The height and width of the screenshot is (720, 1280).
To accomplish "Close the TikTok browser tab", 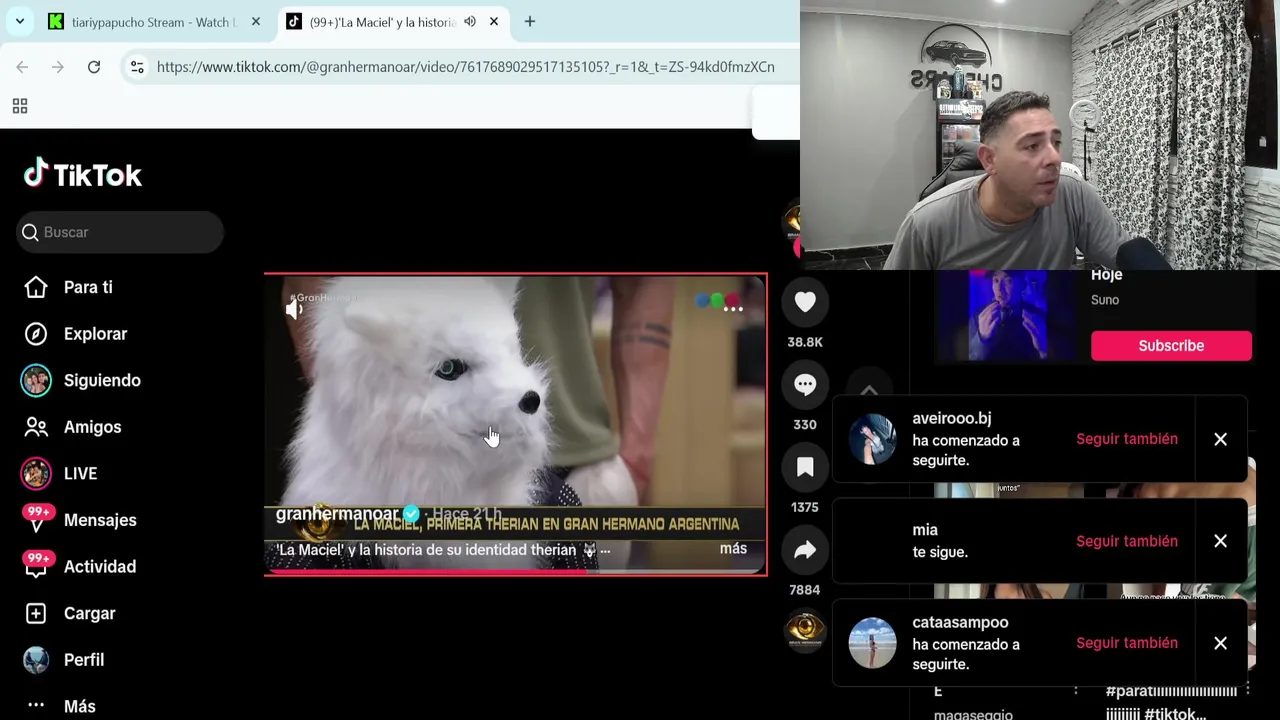I will coord(494,22).
